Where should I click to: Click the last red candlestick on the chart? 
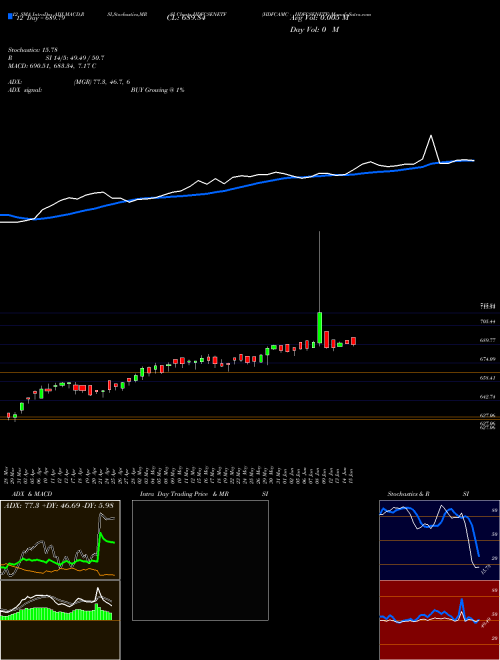354,341
